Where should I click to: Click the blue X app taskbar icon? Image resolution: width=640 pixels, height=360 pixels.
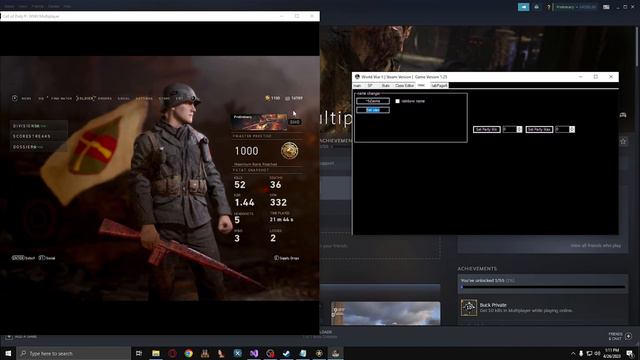click(x=238, y=353)
